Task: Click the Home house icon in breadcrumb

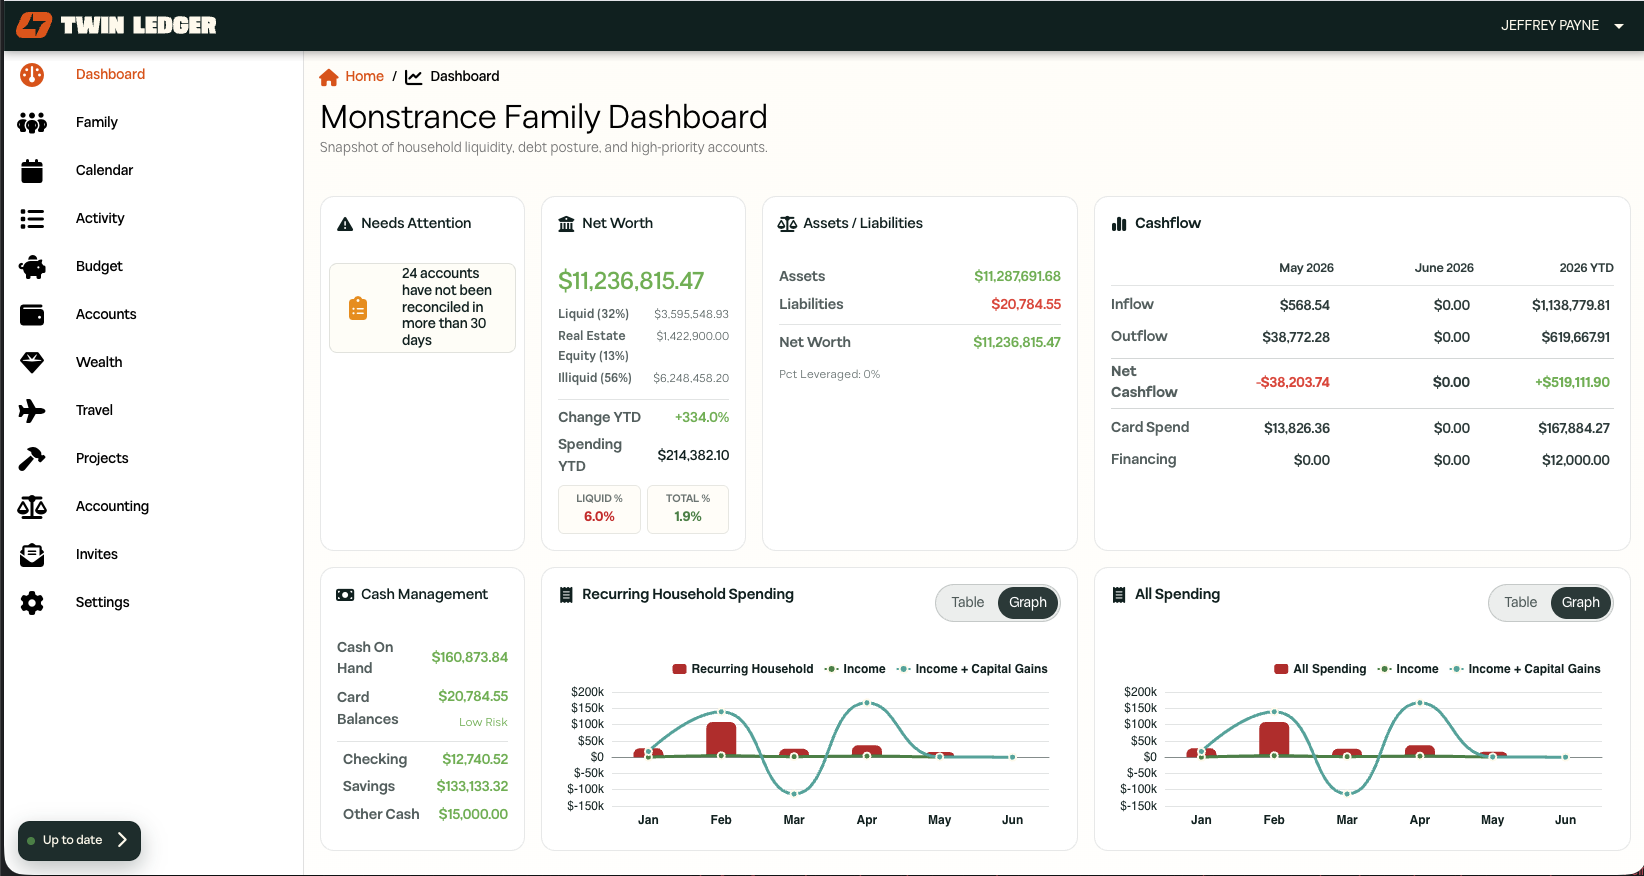Action: click(328, 77)
